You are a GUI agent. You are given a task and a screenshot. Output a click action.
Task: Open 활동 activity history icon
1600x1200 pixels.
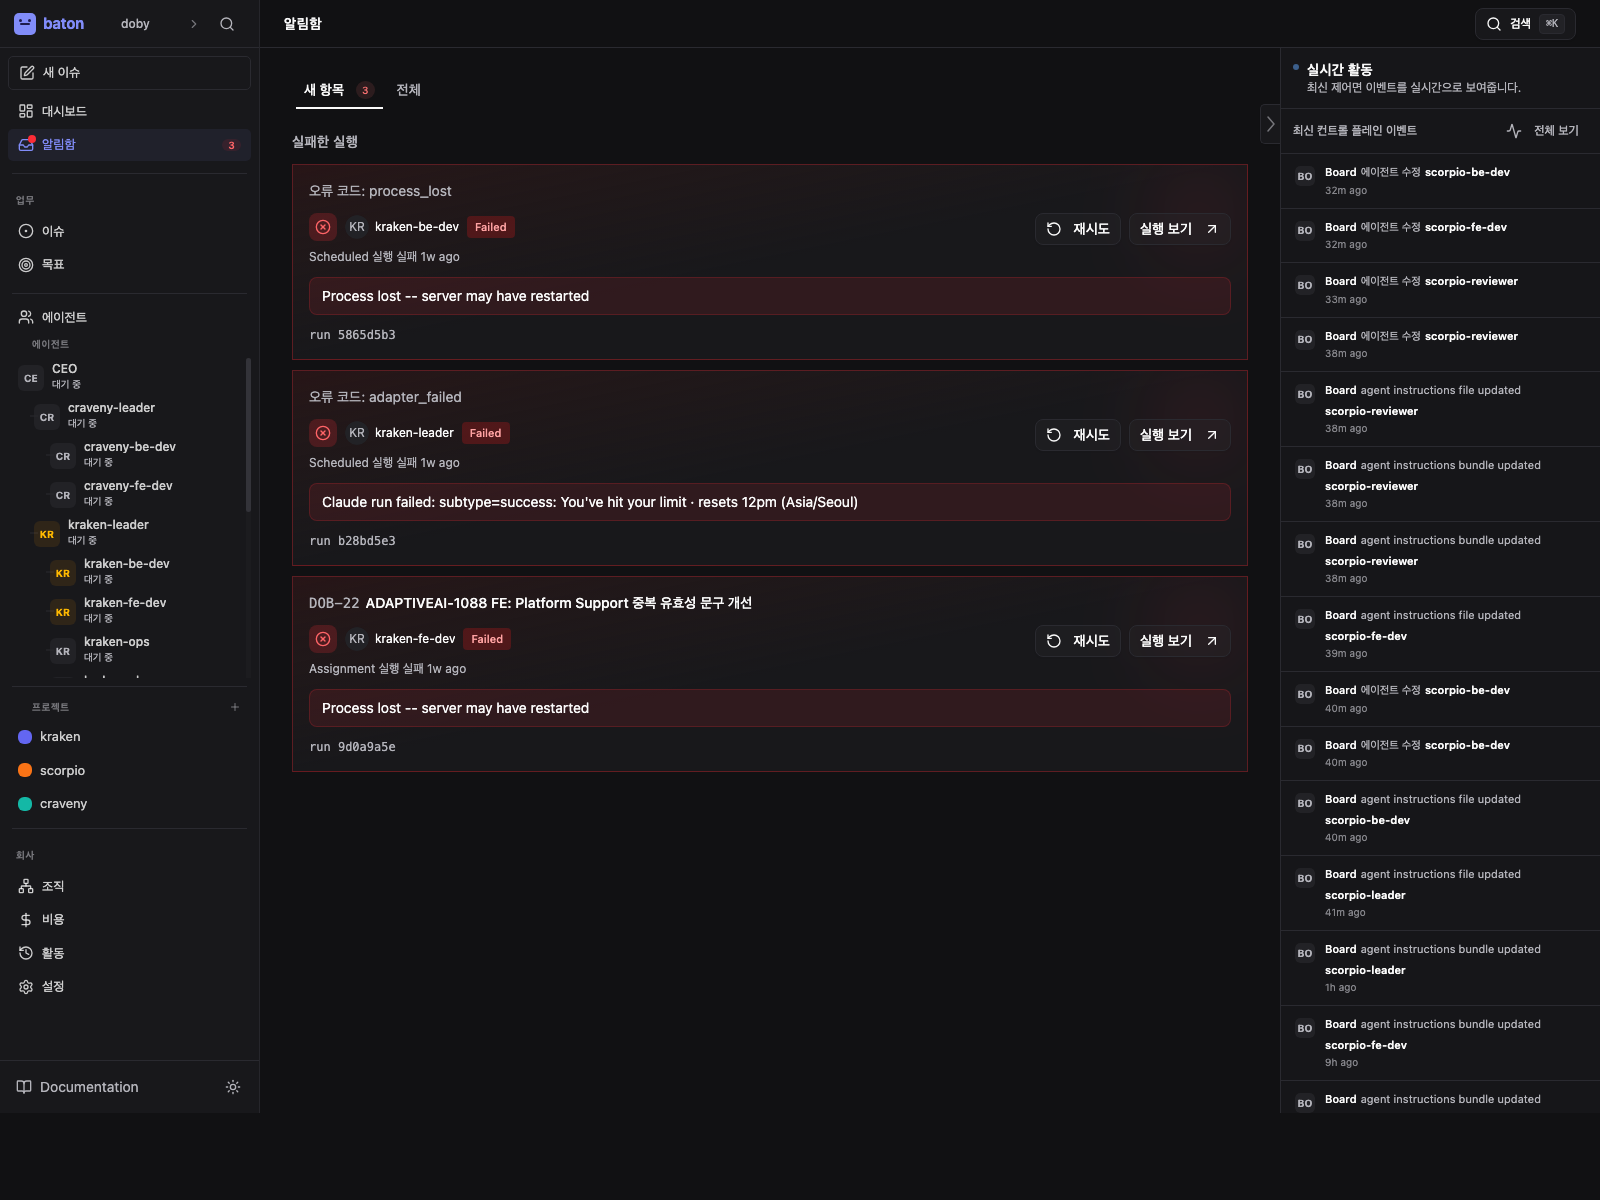(26, 953)
